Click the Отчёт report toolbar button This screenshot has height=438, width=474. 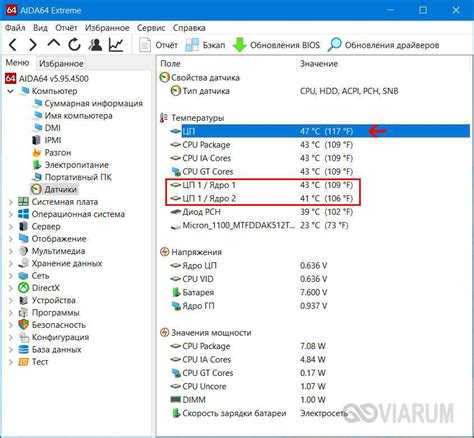158,45
